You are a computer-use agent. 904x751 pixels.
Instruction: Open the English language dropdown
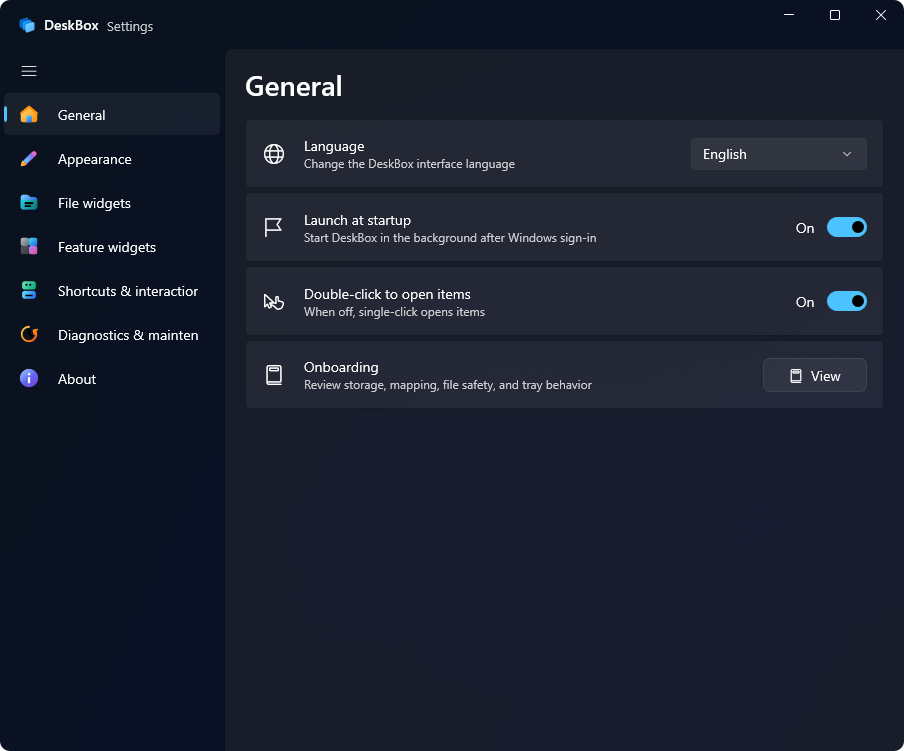pos(778,154)
